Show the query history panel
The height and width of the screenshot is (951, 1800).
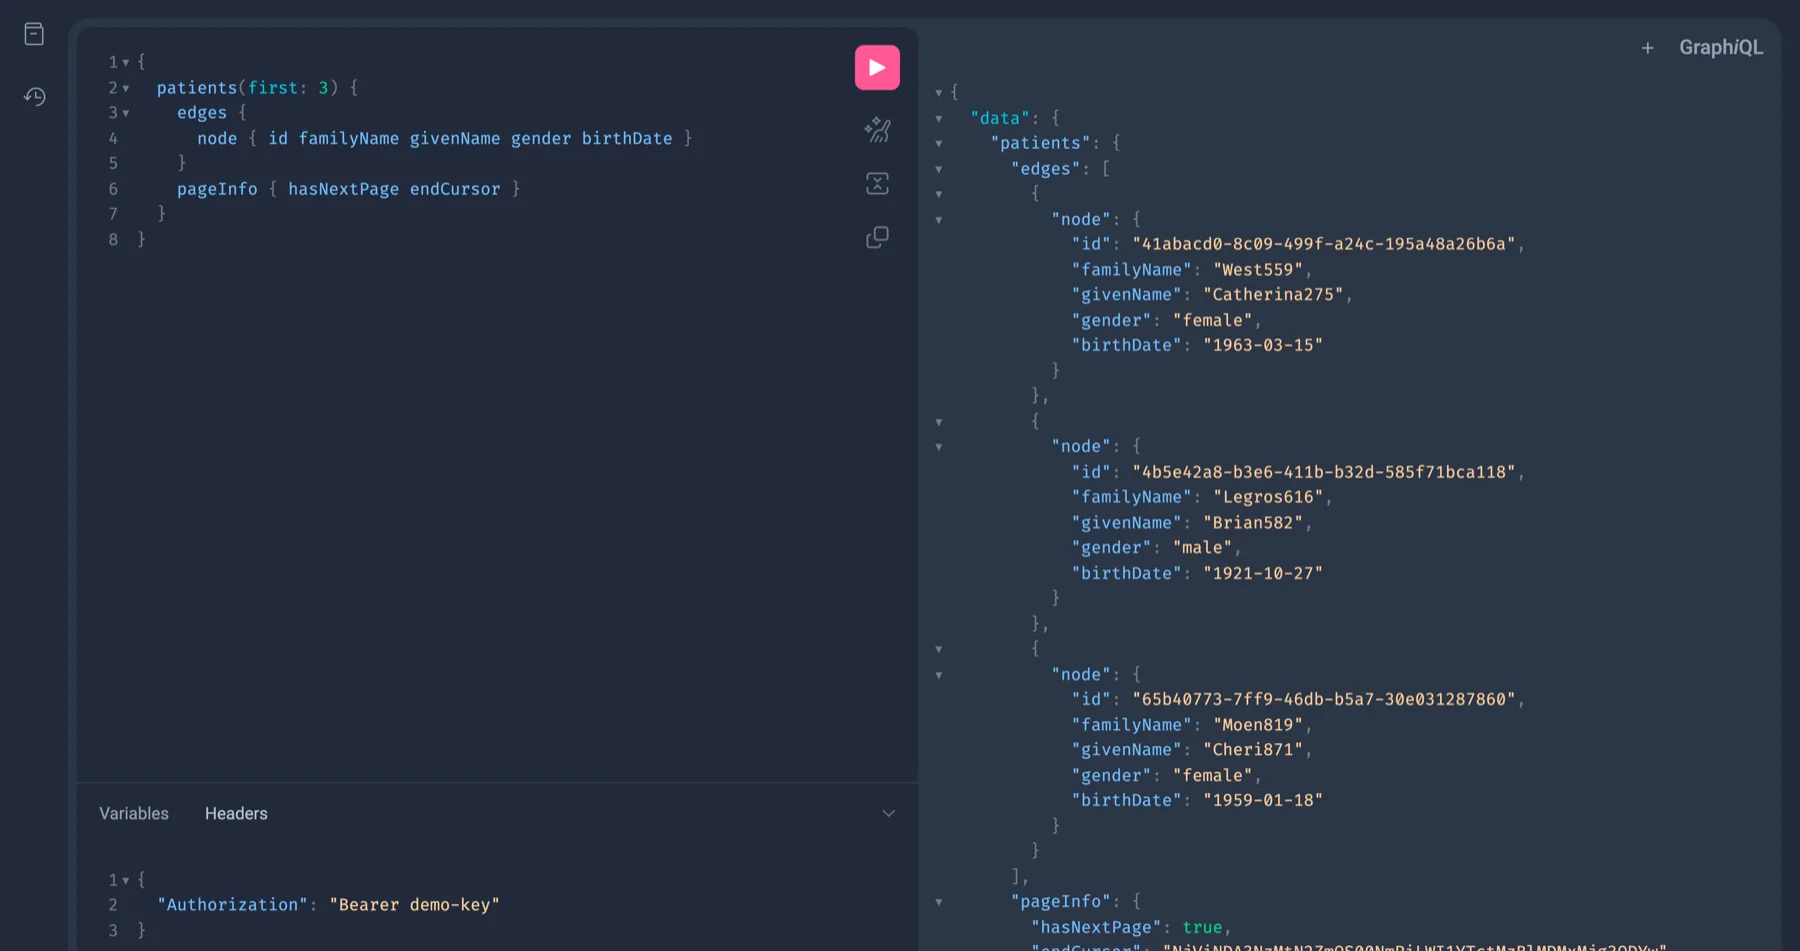(x=34, y=97)
